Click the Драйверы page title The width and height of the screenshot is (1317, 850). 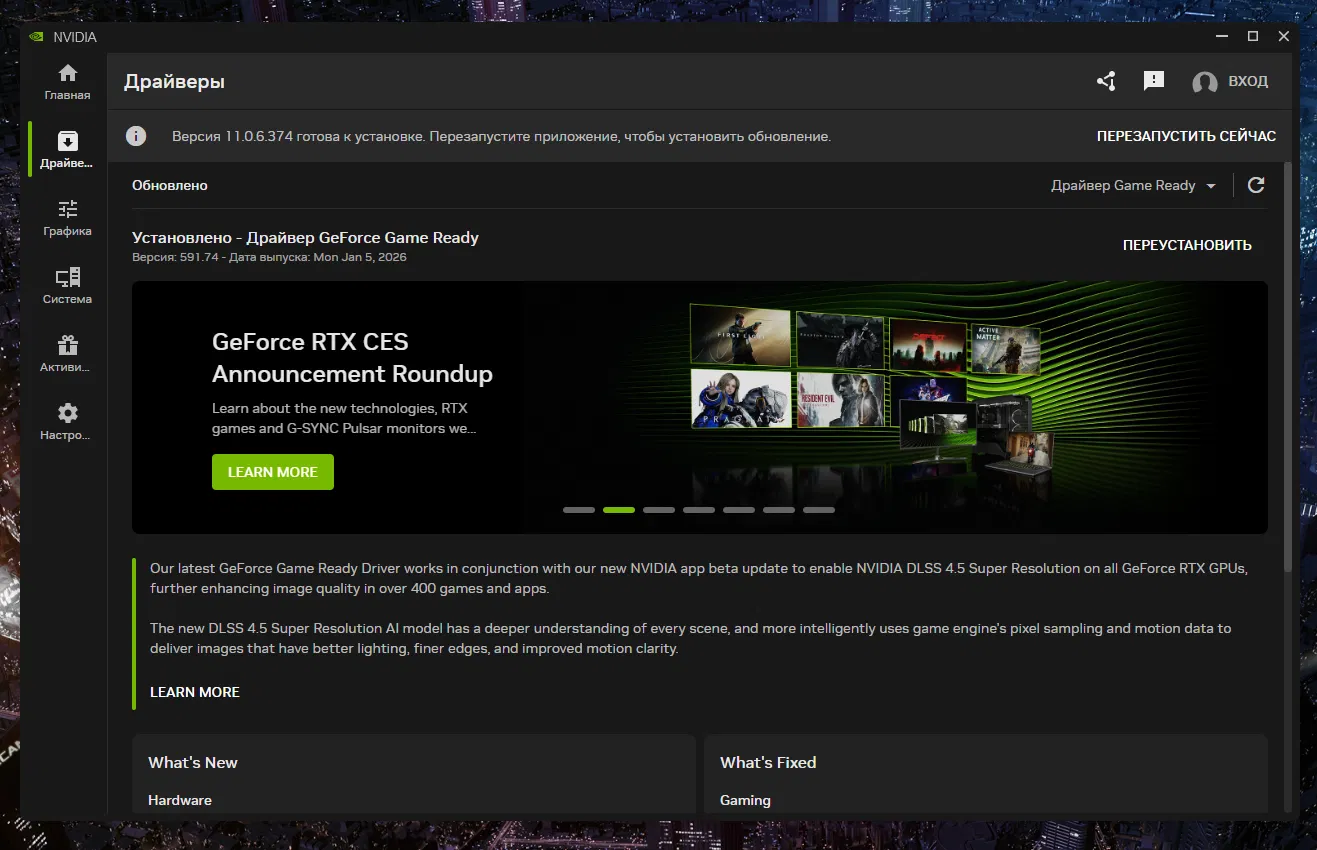174,82
